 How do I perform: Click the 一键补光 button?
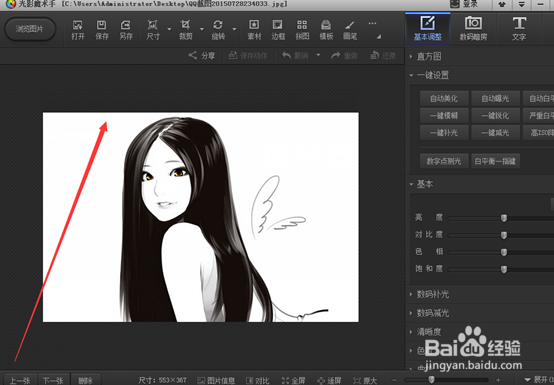tap(444, 133)
